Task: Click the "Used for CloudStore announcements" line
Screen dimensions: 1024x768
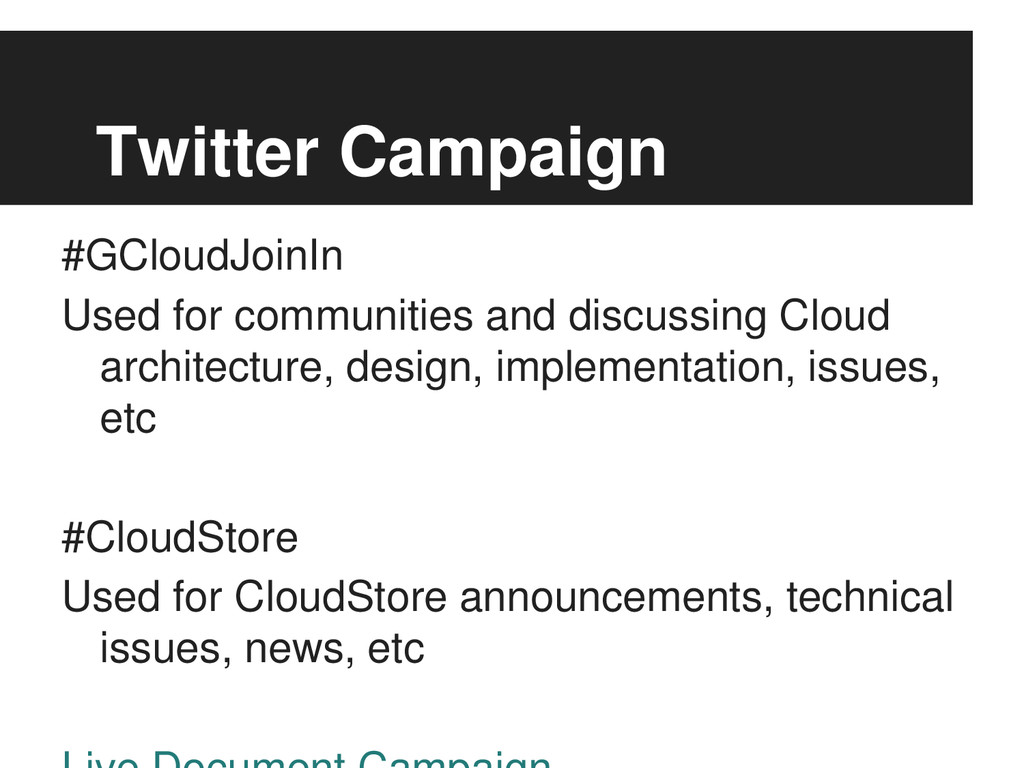Action: click(508, 597)
